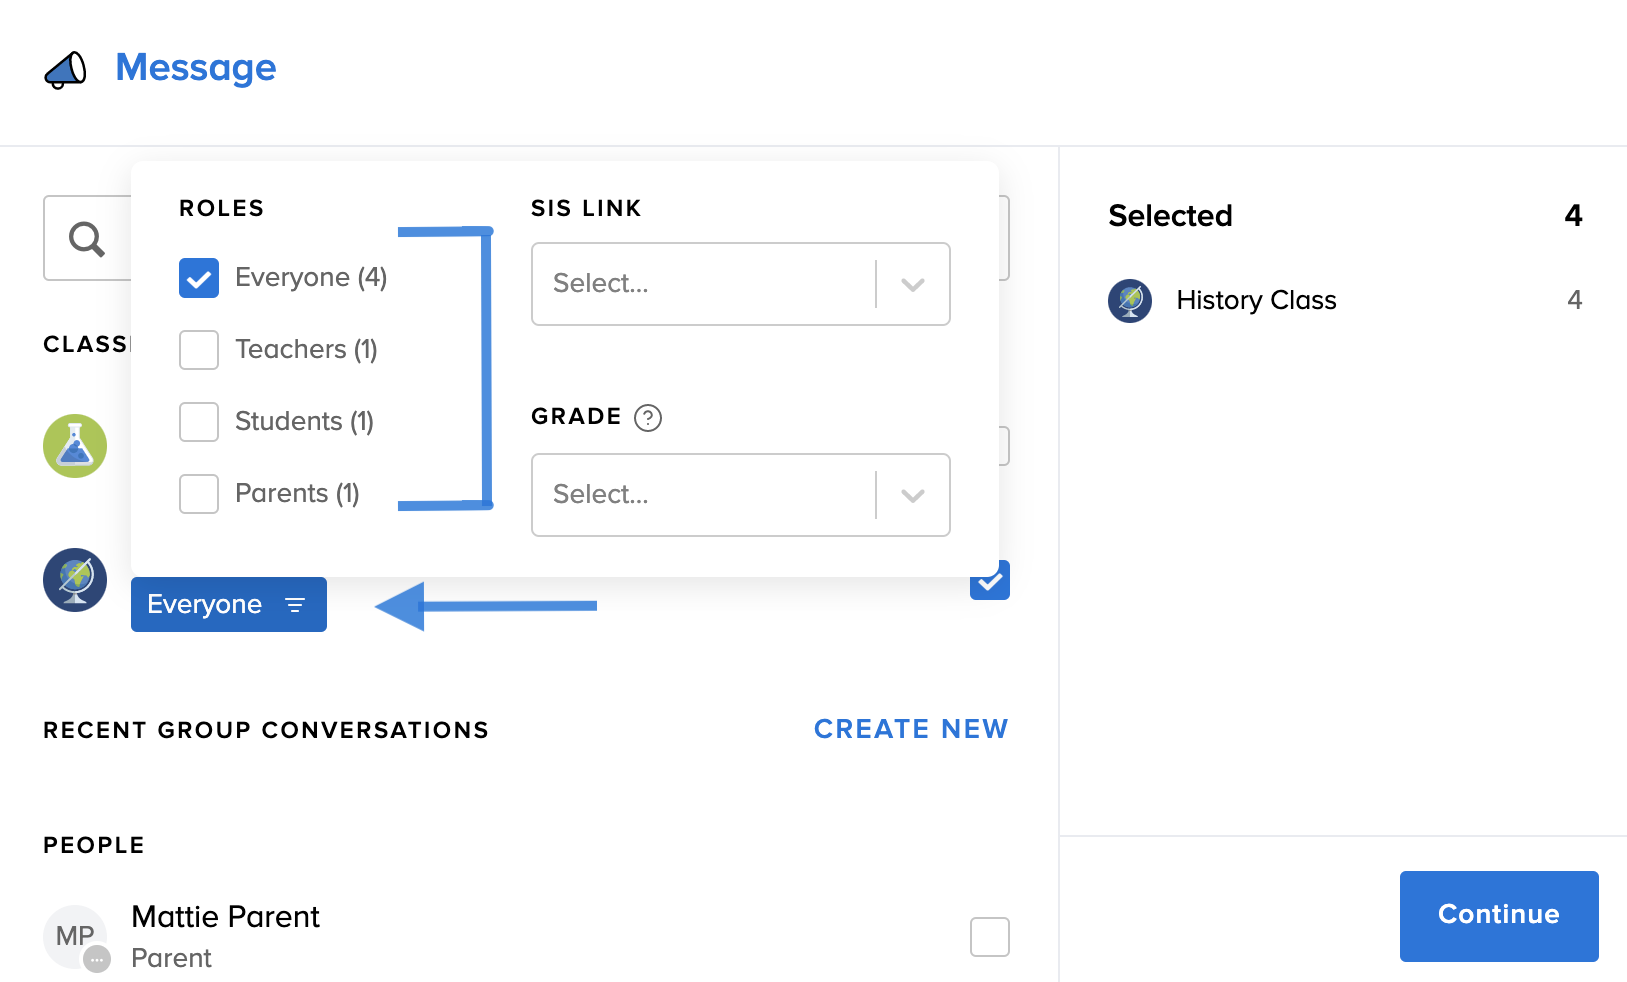Screen dimensions: 1627x982
Task: Check the Parents (1) role checkbox
Action: coord(199,494)
